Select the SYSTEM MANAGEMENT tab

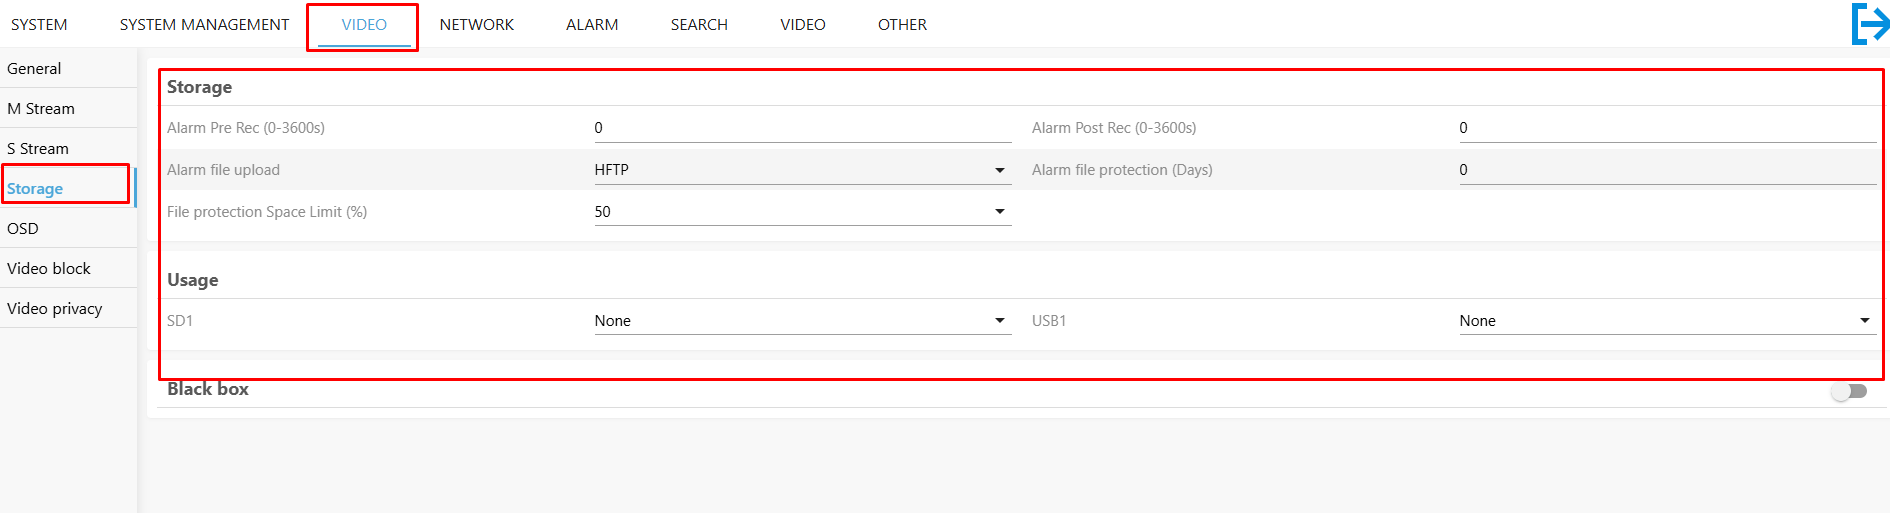(204, 25)
